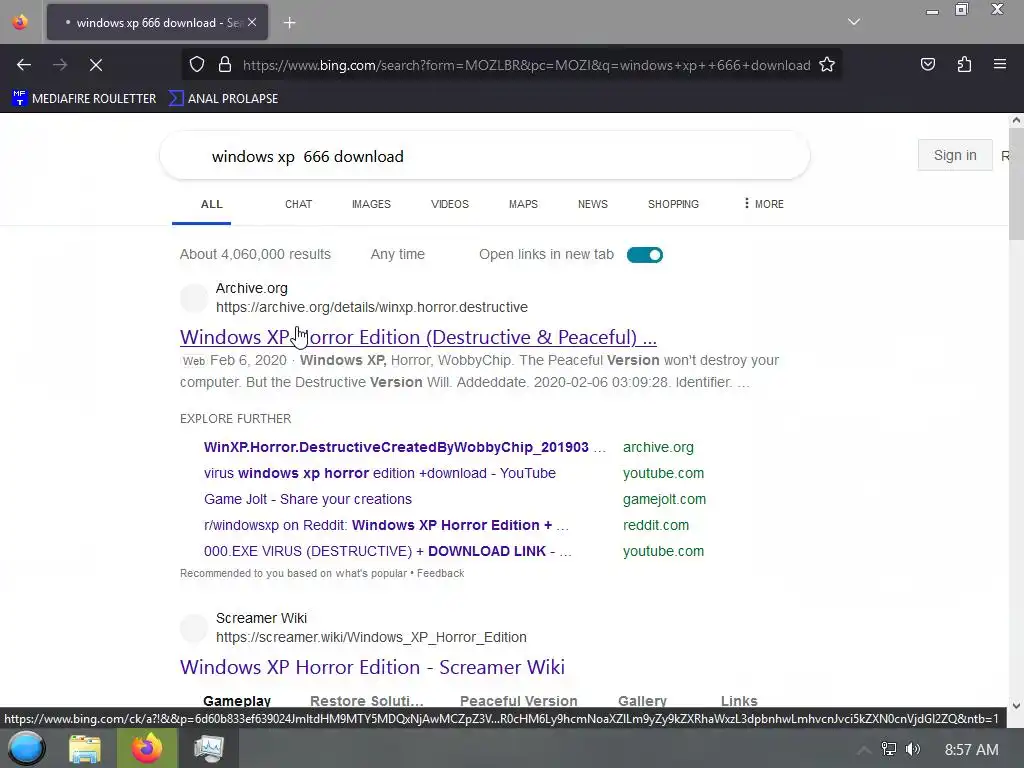Click the screamer.wiki URL text
The image size is (1024, 768).
(371, 637)
